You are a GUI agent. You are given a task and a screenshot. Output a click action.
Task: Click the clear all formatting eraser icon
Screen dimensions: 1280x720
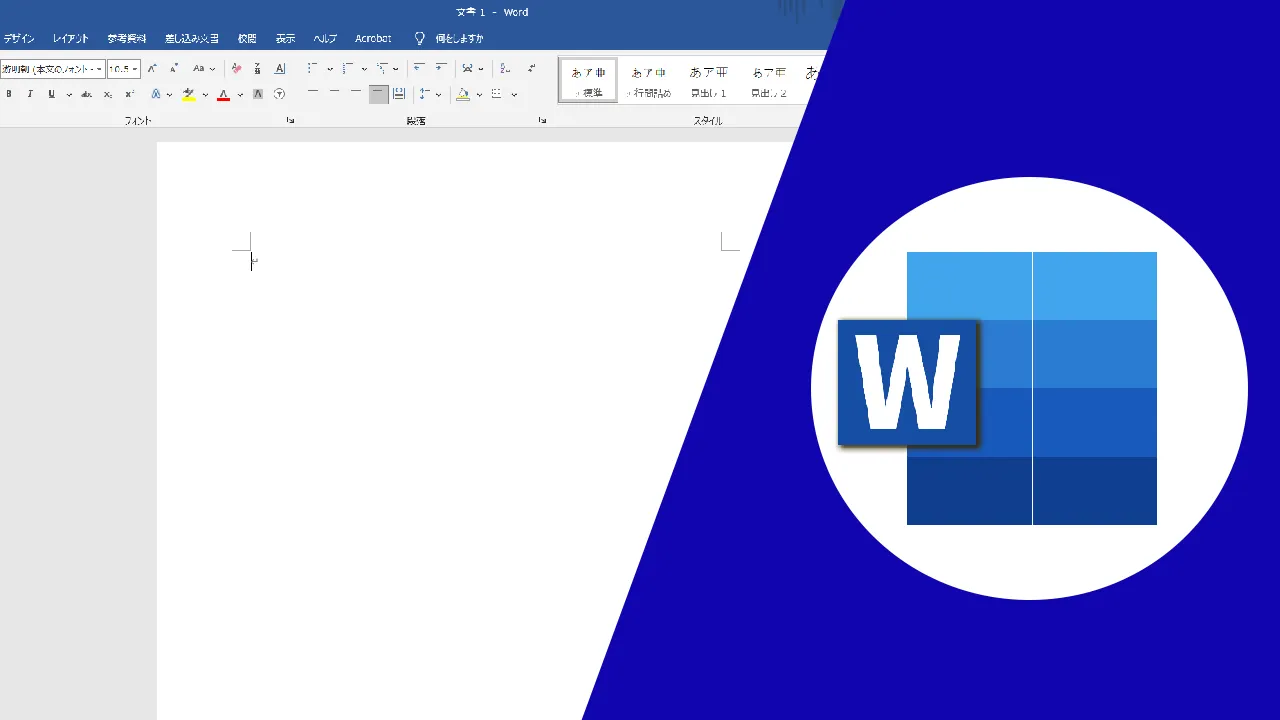tap(236, 69)
